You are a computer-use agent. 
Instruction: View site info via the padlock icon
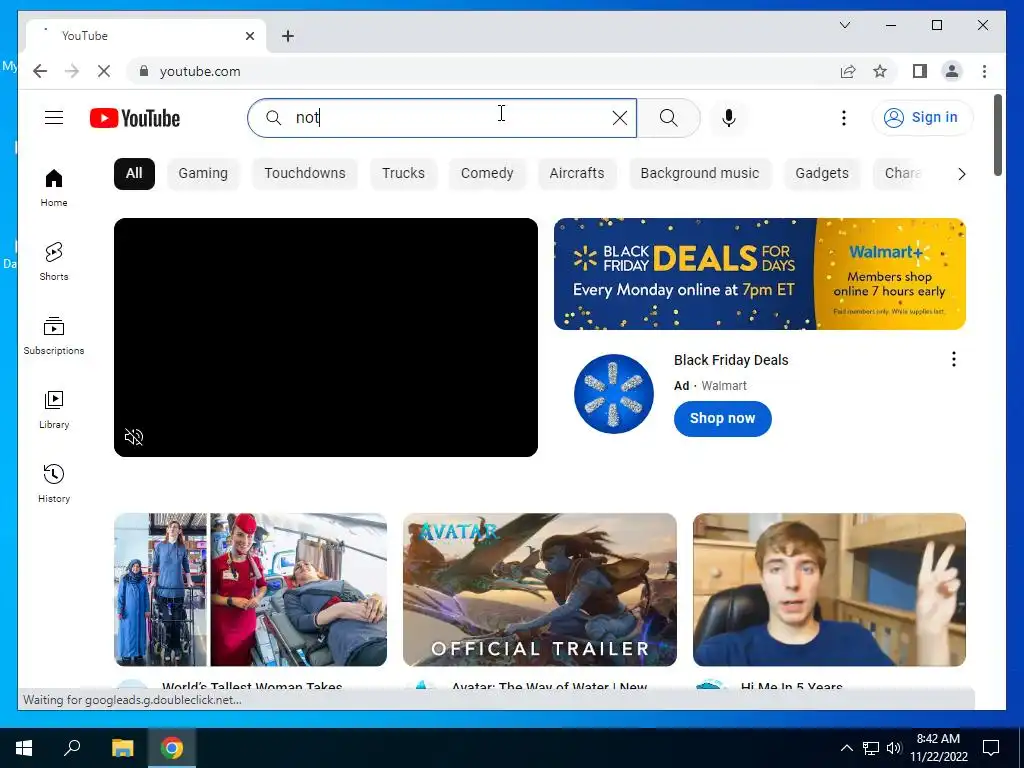click(144, 71)
